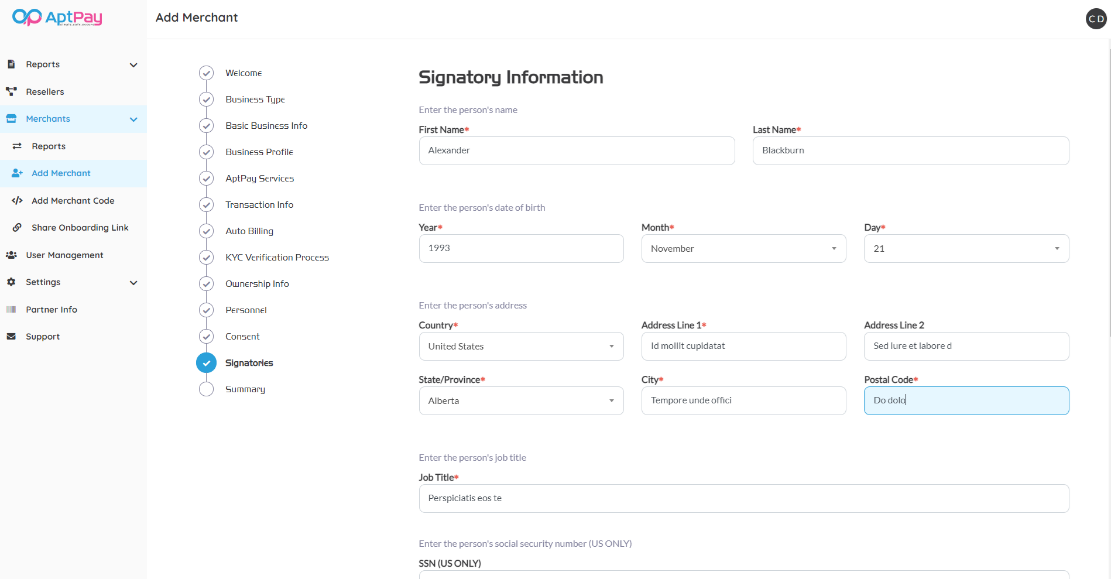This screenshot has height=579, width=1111.
Task: Go to the Ownership Info step
Action: pos(257,284)
